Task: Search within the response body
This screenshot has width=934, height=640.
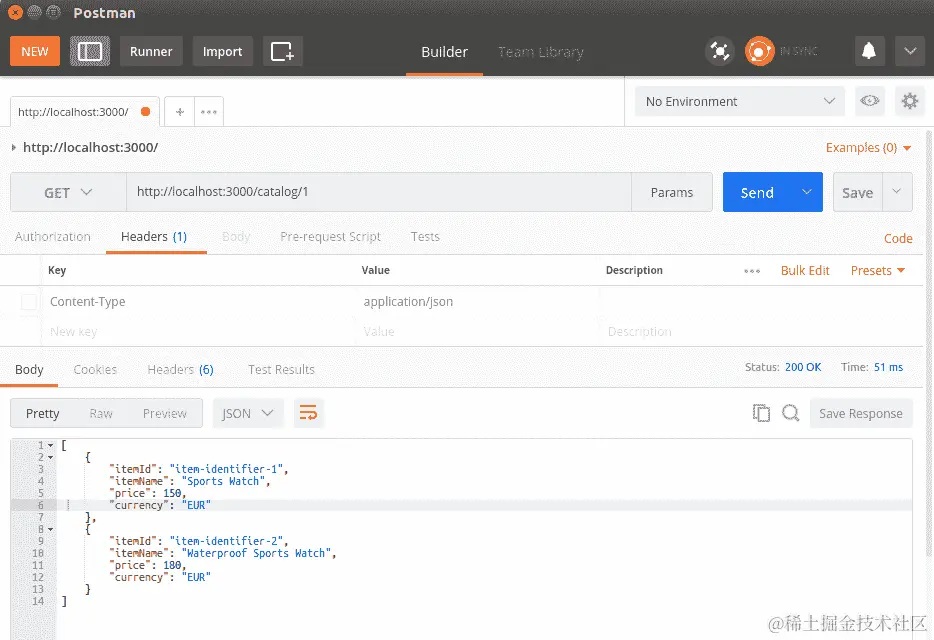Action: (790, 413)
